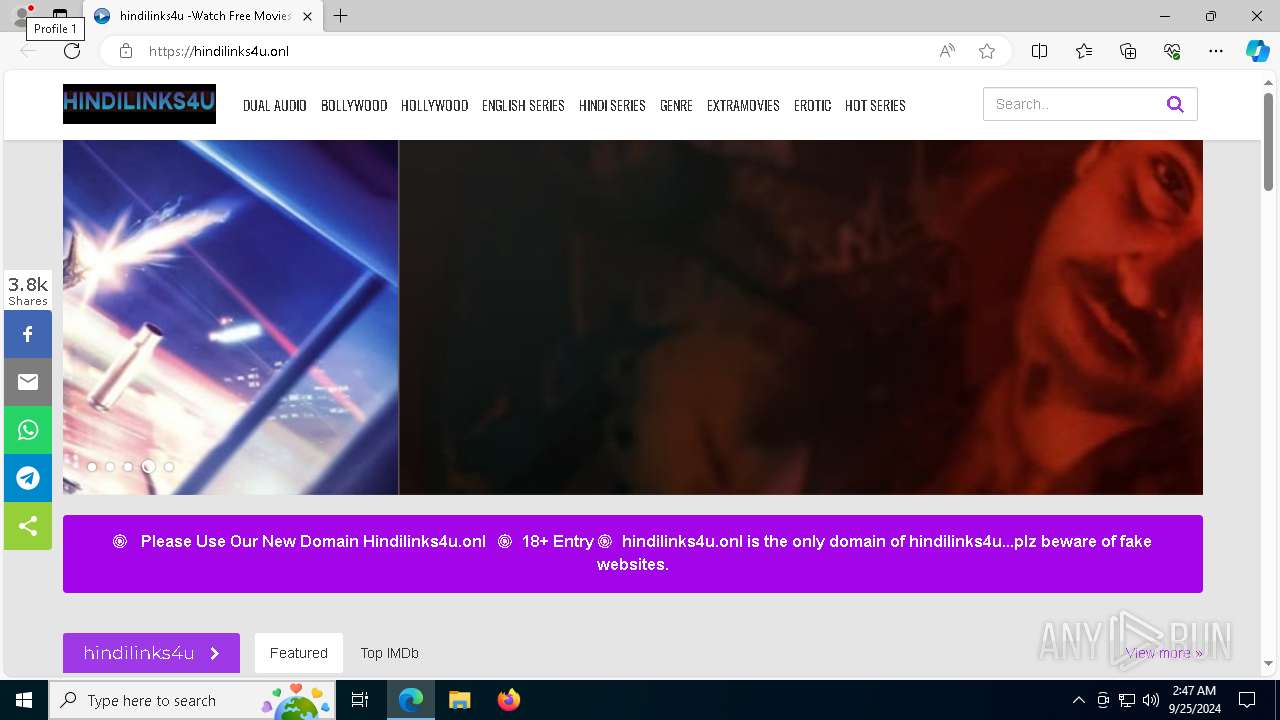Open HINDI SERIES menu
The image size is (1280, 720).
coord(612,105)
